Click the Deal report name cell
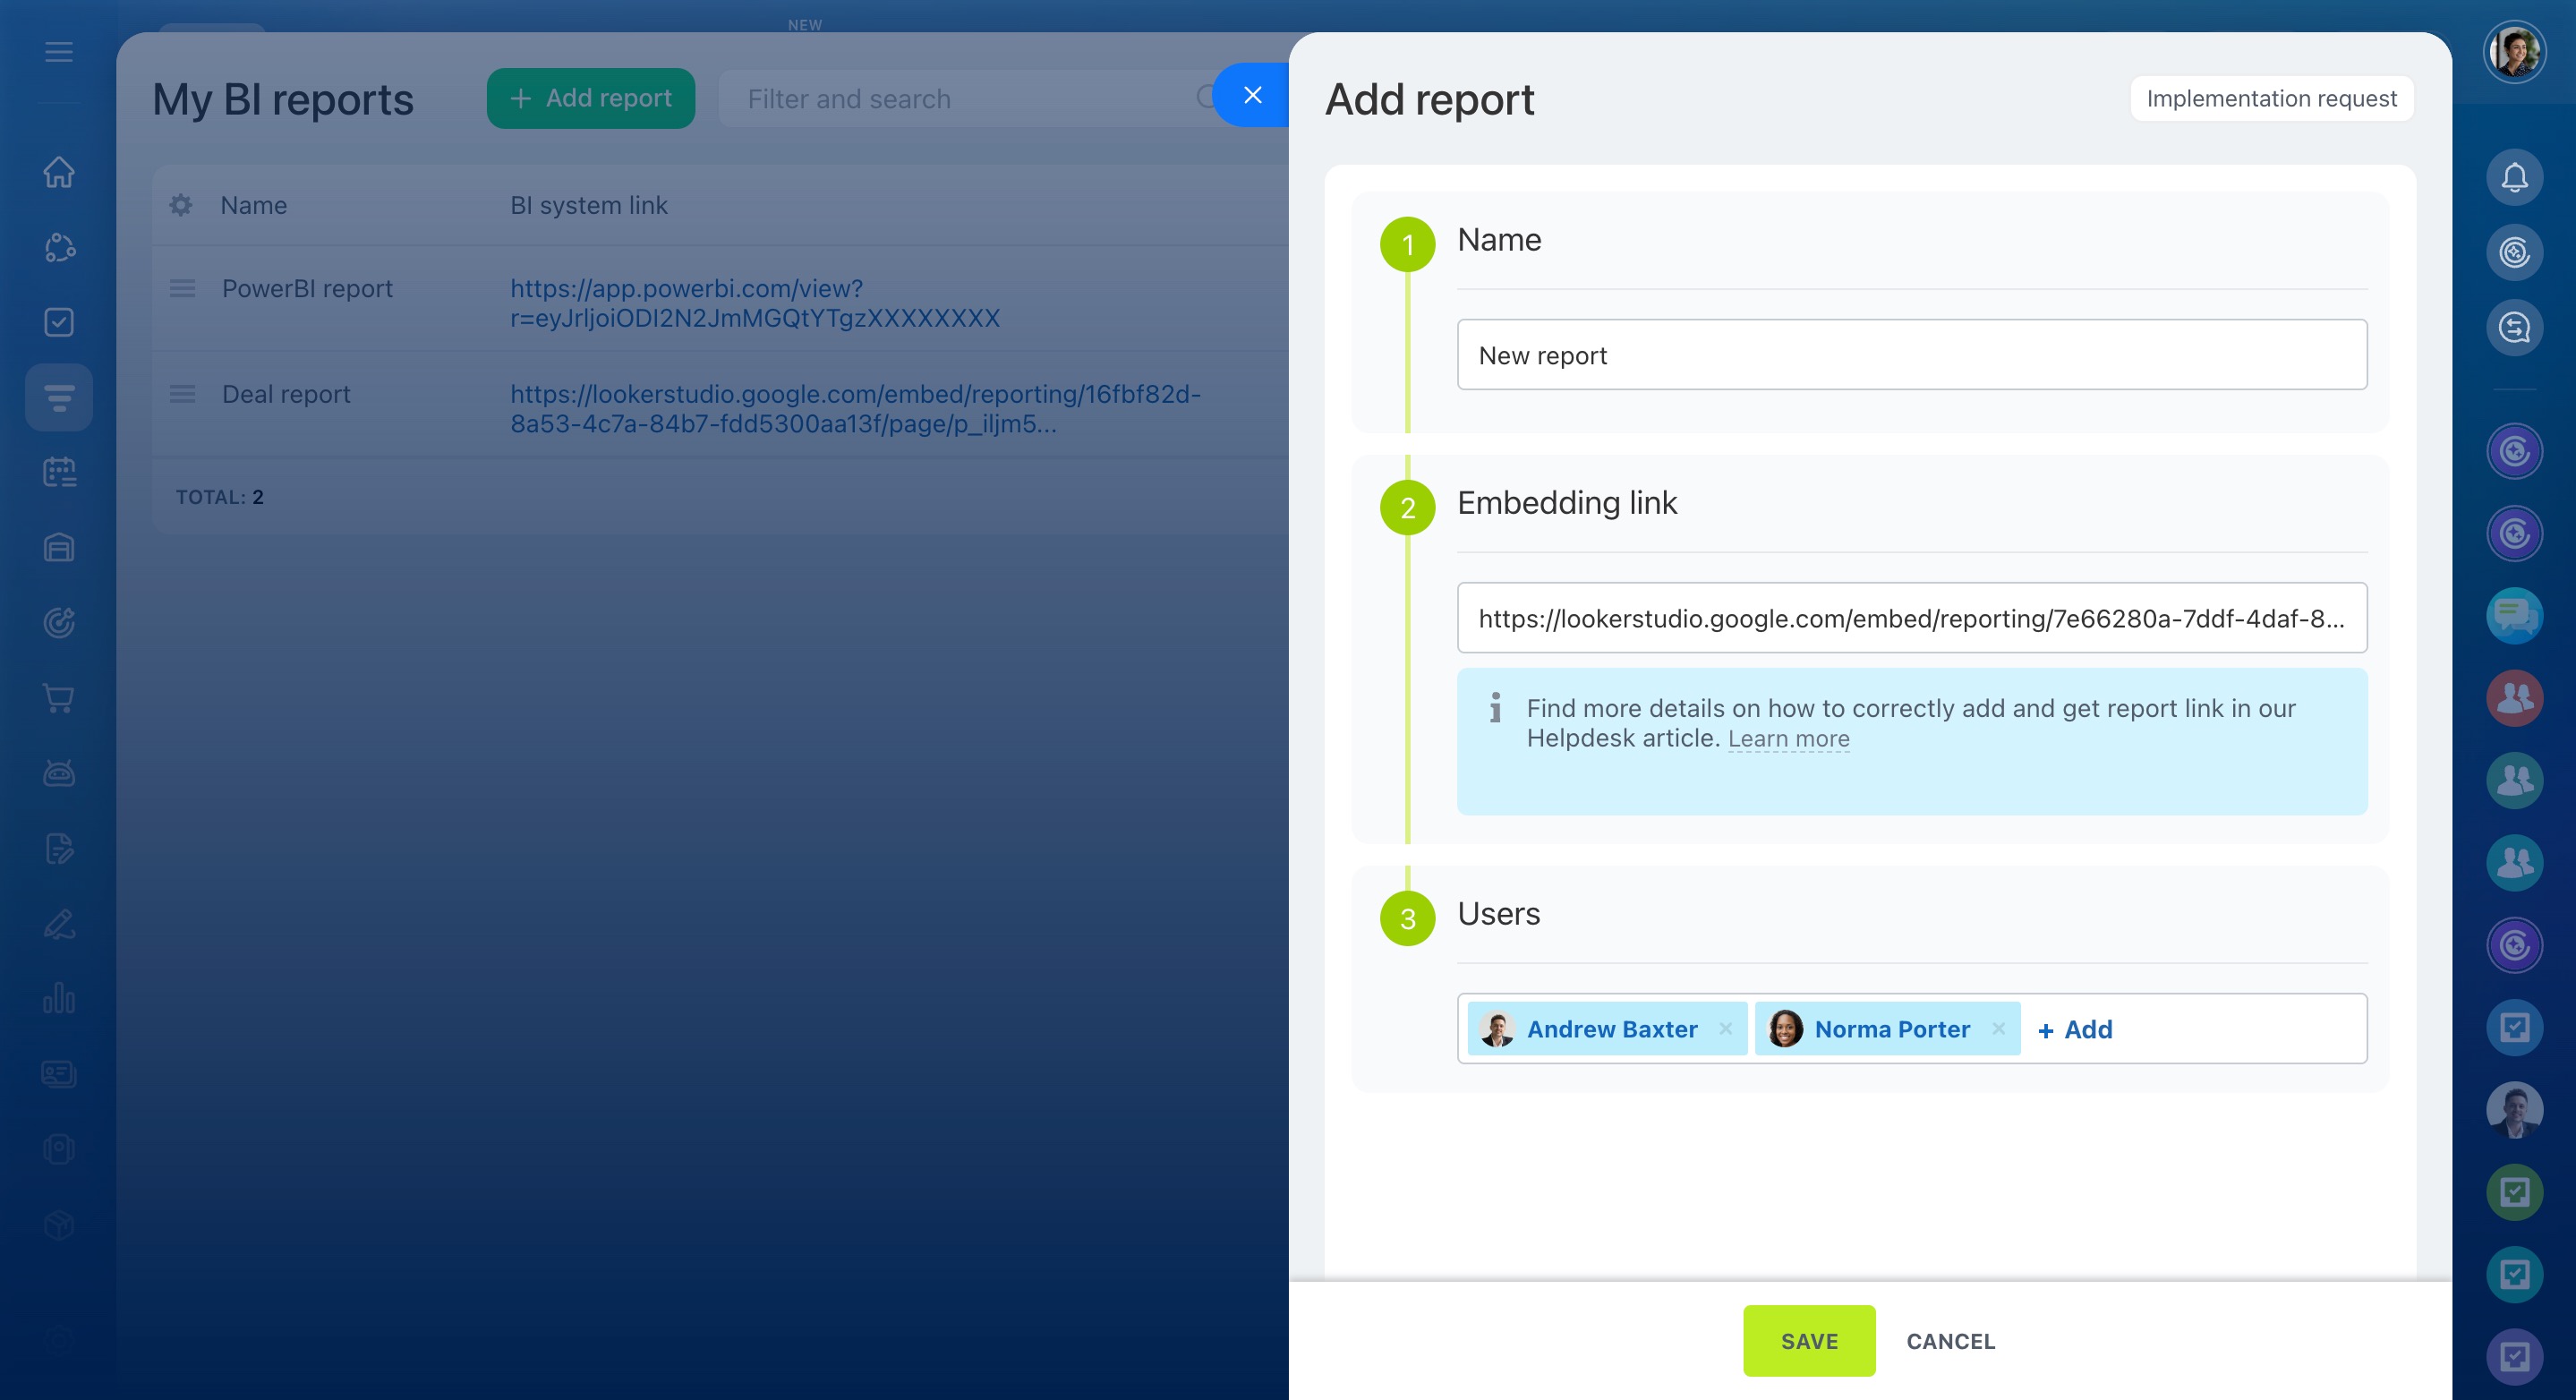The image size is (2576, 1400). tap(286, 394)
